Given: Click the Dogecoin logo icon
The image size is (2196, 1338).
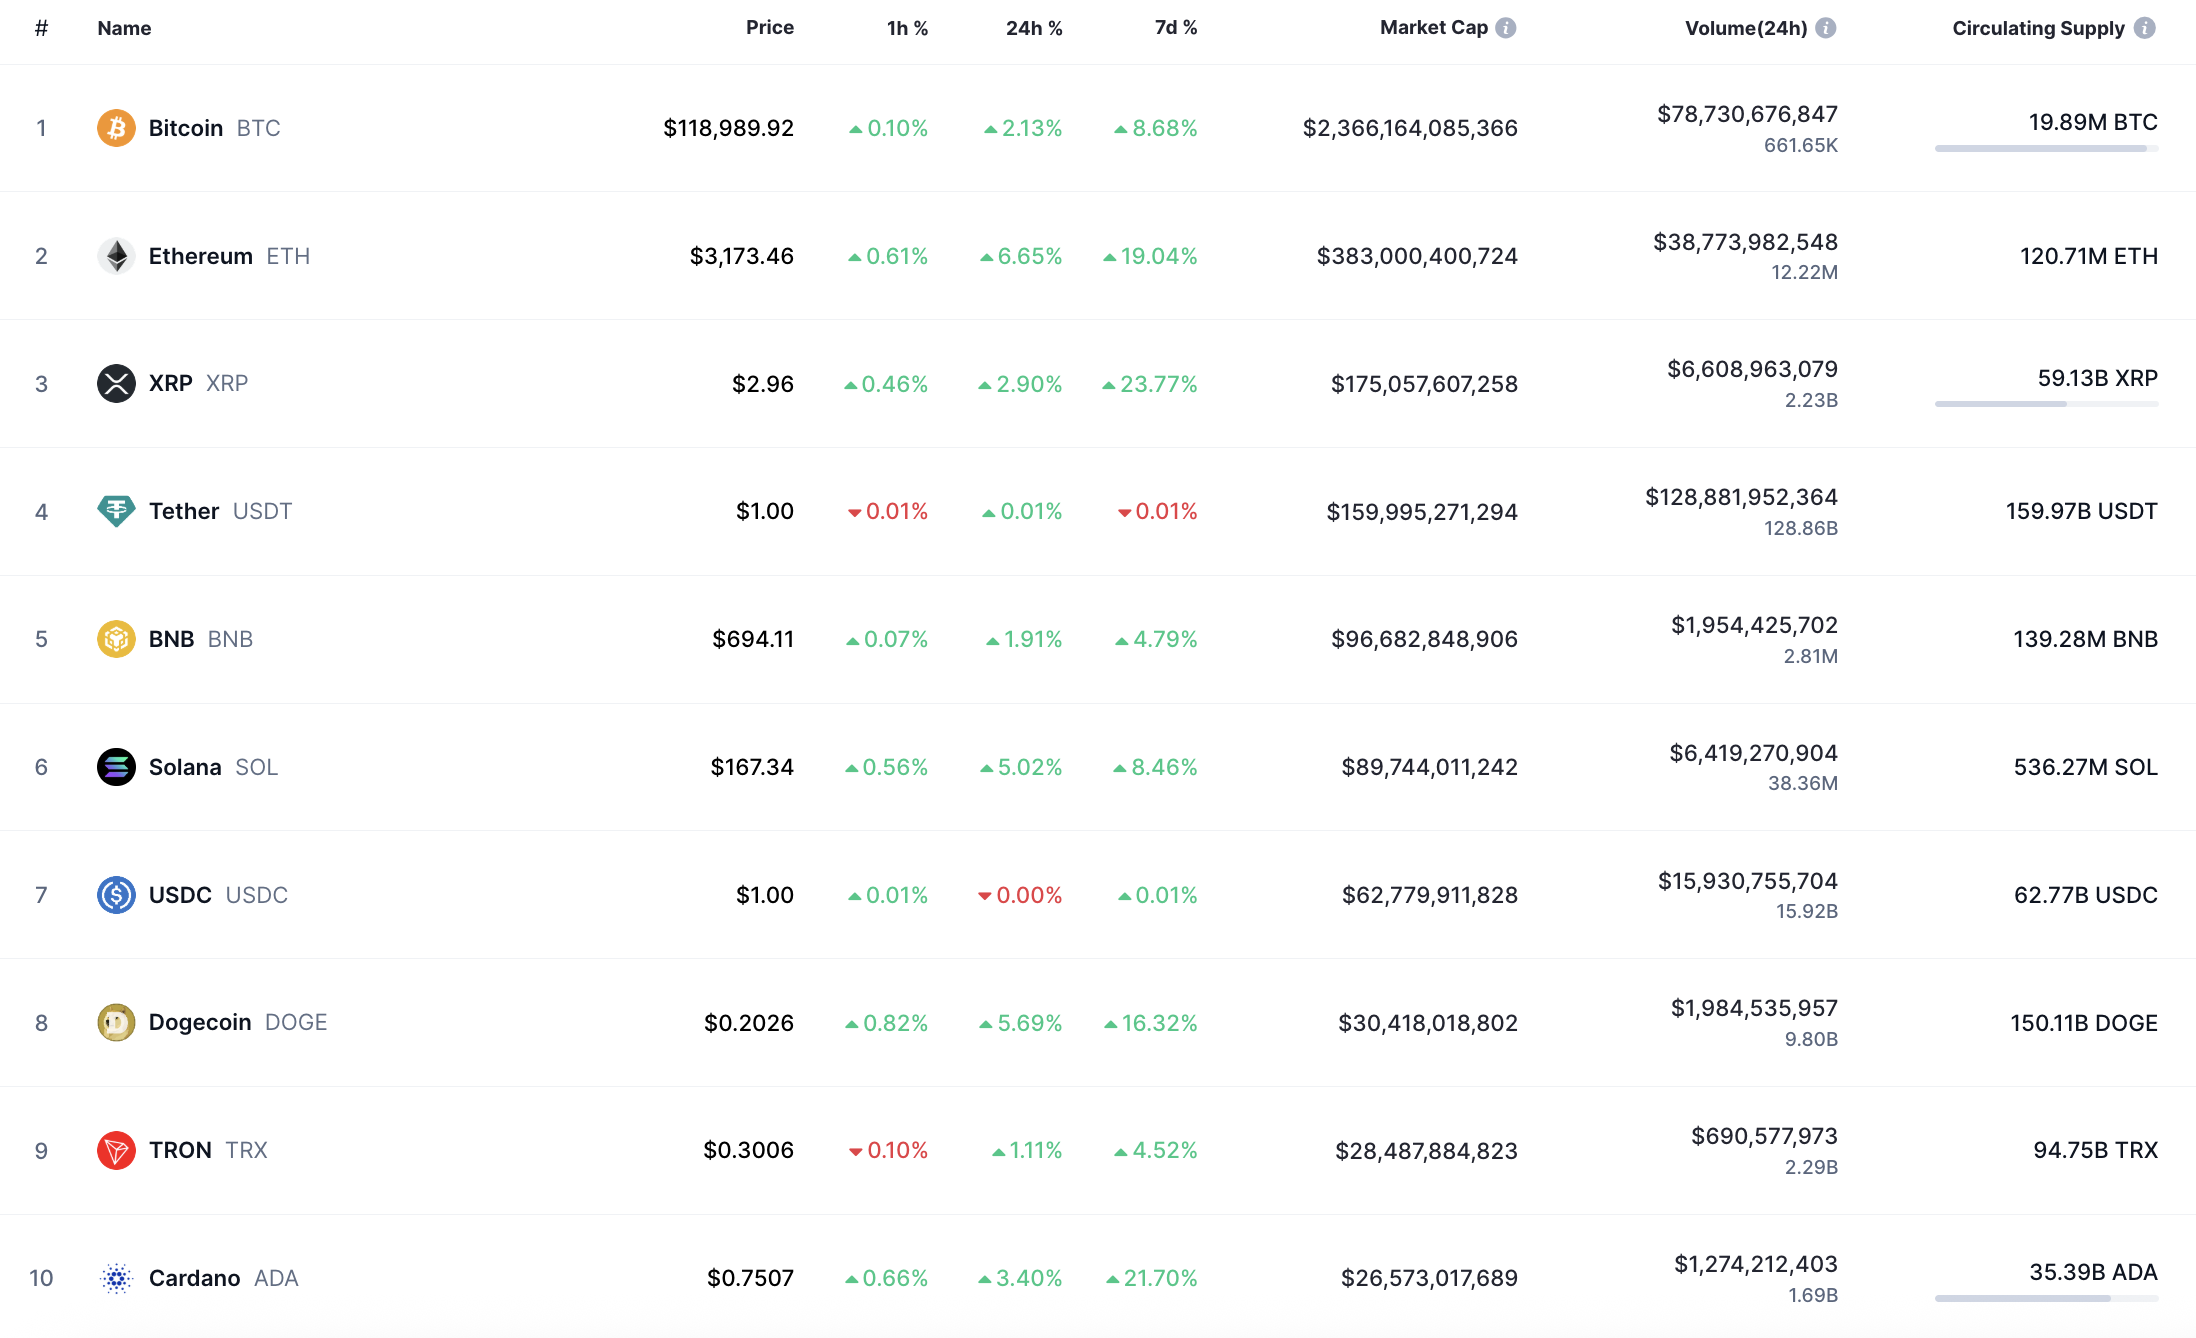Looking at the screenshot, I should (116, 1022).
